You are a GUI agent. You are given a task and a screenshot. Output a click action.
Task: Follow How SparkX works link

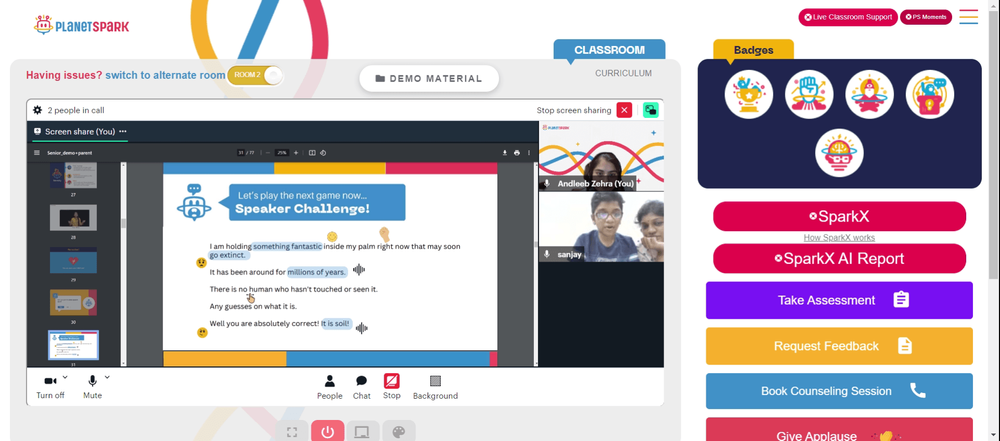839,237
